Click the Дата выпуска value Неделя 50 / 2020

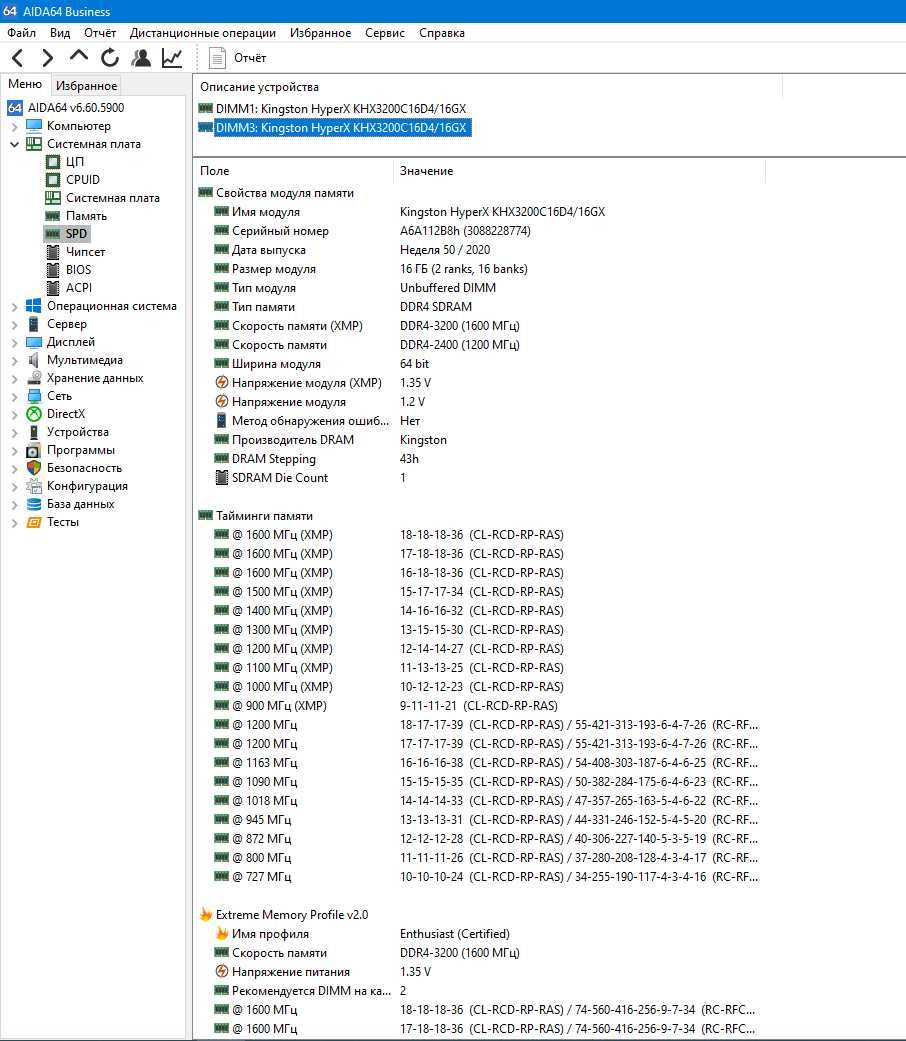coord(445,250)
